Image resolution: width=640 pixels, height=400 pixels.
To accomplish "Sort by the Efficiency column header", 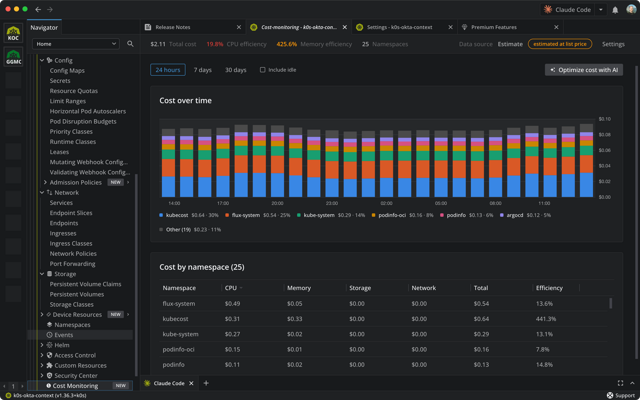I will pos(549,288).
